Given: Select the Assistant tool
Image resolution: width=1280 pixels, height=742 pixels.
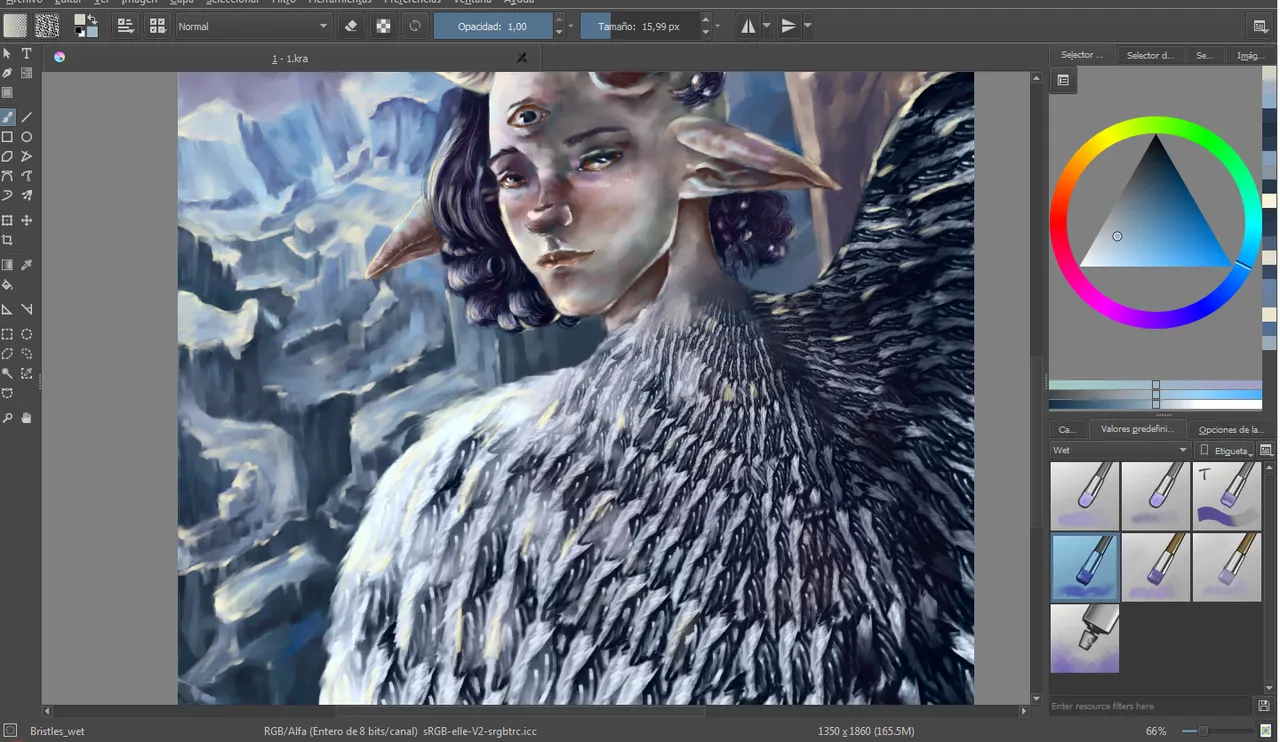Looking at the screenshot, I should [x=7, y=309].
